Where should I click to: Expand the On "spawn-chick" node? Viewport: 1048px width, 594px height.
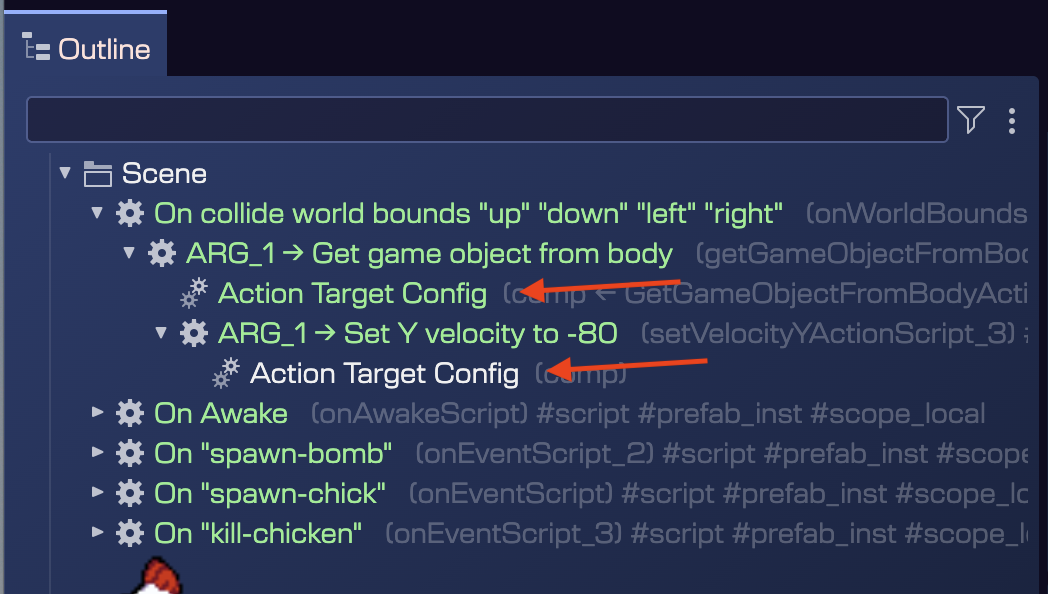(96, 493)
